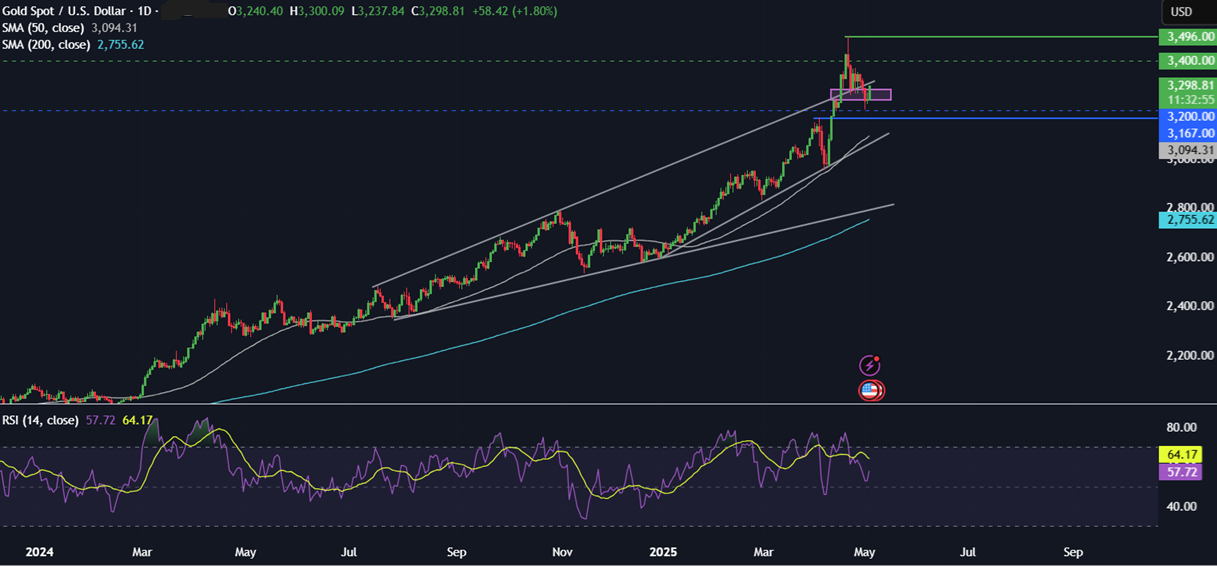Image resolution: width=1217 pixels, height=566 pixels.
Task: Click the current price 3,298.81 label
Action: tap(1185, 86)
